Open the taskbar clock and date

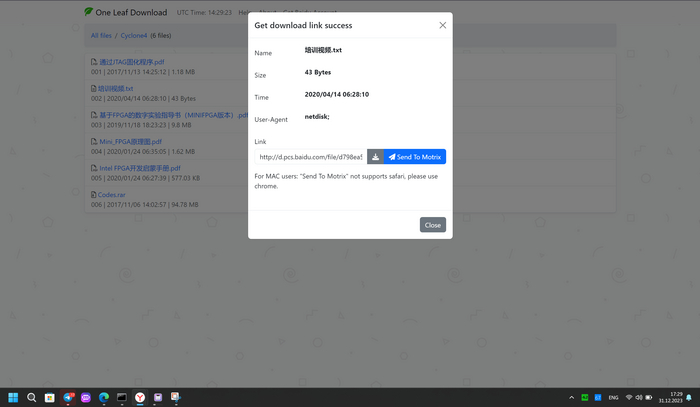tap(671, 397)
